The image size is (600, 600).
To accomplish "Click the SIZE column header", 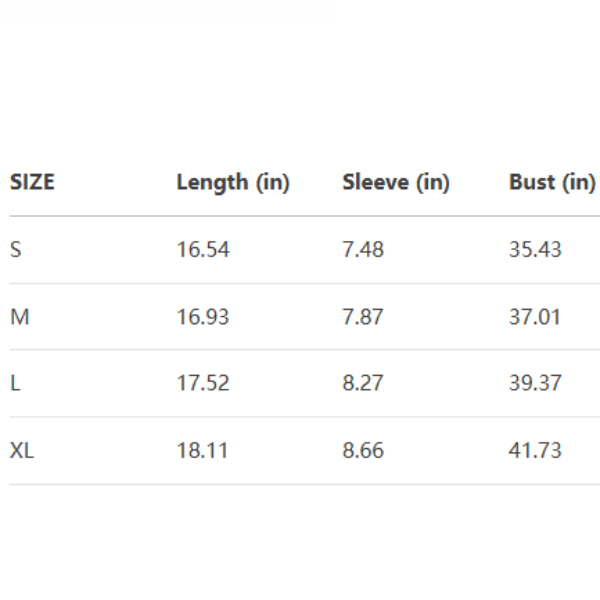I will 32,182.
